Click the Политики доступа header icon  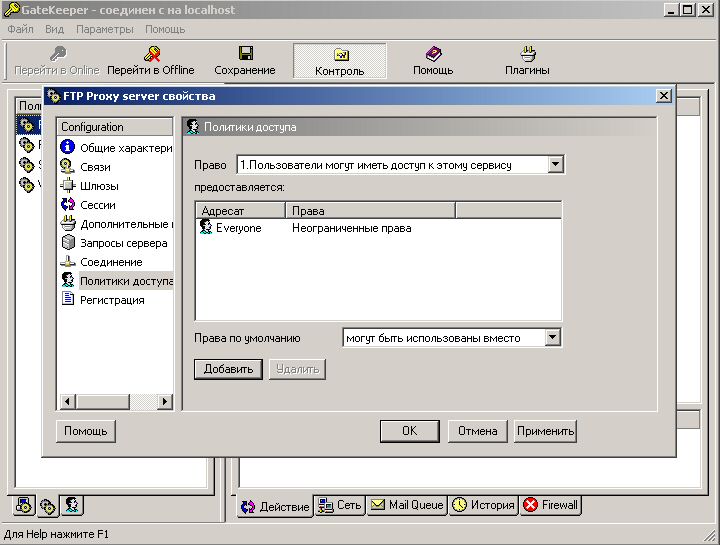[x=193, y=127]
